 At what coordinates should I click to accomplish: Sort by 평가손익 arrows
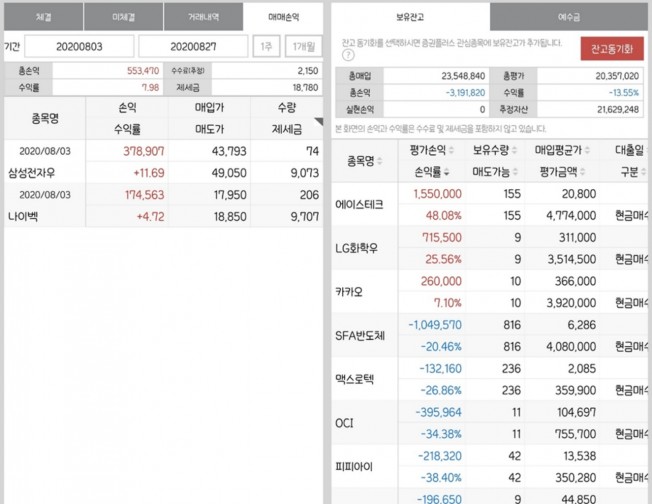[x=452, y=150]
